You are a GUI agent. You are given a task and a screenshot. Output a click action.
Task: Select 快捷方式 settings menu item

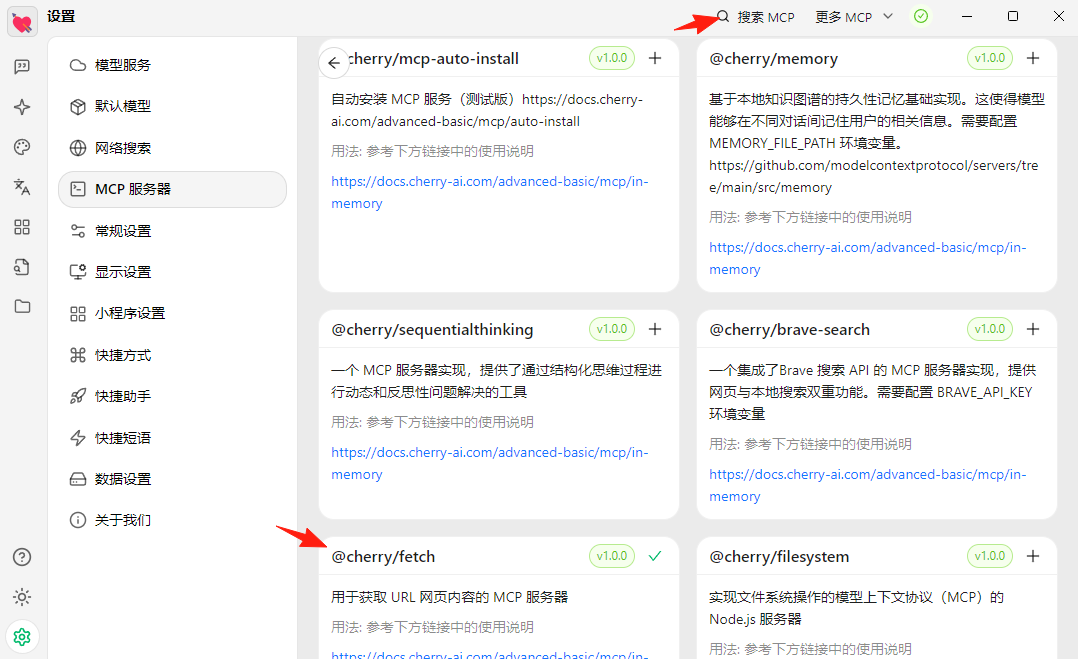[x=173, y=355]
